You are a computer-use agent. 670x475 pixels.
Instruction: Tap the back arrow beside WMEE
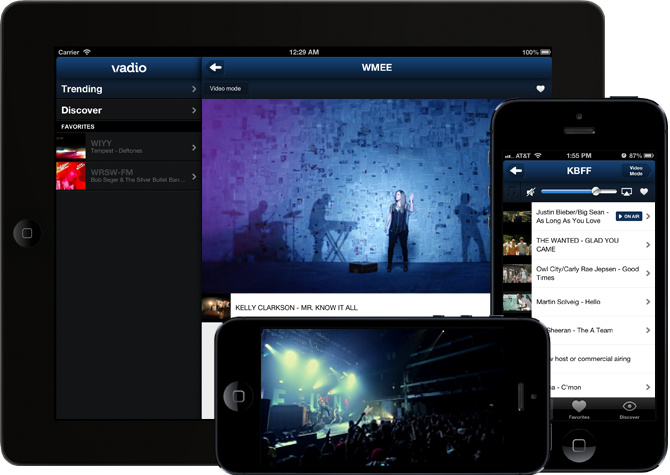[215, 68]
